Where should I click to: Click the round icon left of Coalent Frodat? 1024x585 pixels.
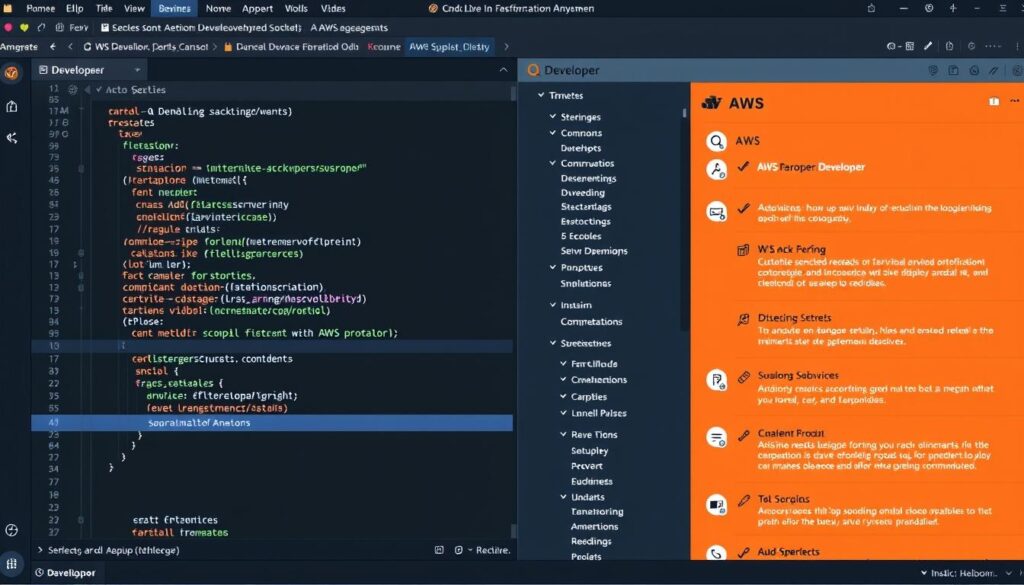coord(716,437)
